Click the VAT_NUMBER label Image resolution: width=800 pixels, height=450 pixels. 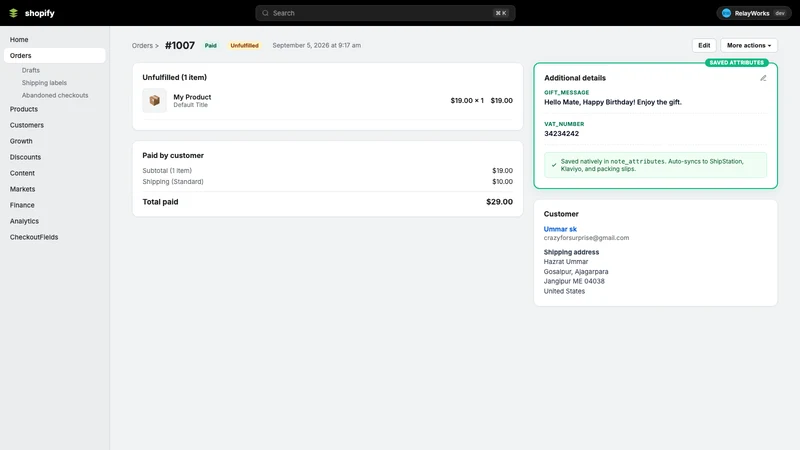[x=564, y=124]
